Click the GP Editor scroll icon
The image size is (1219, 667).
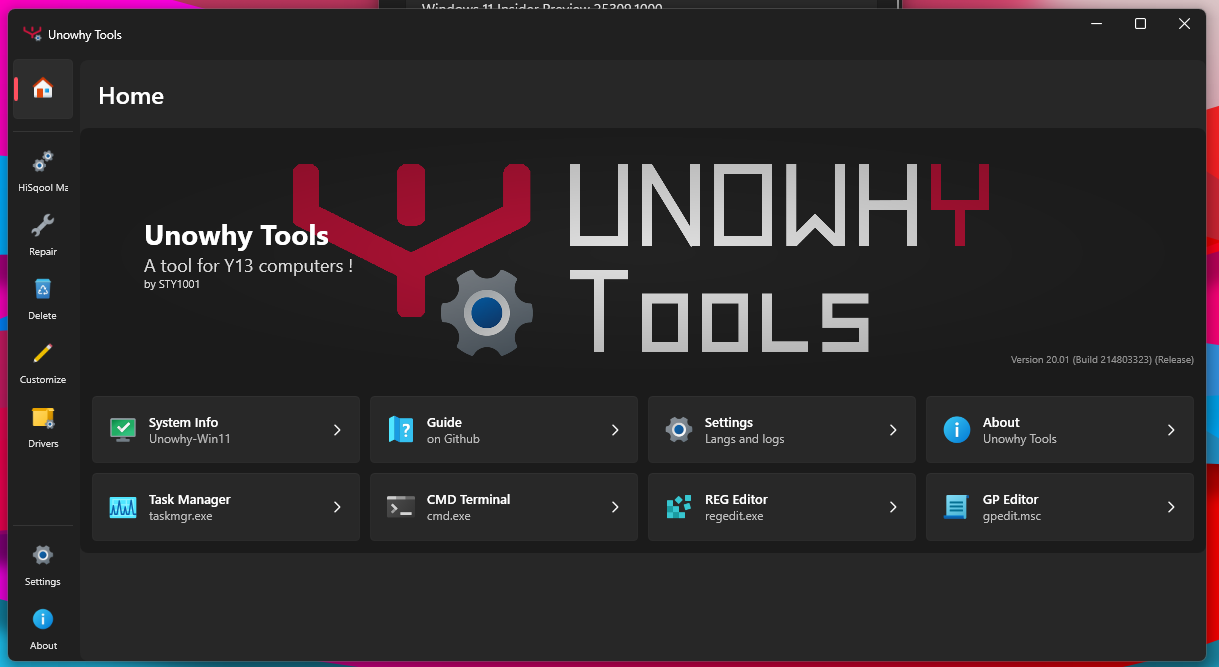(957, 507)
